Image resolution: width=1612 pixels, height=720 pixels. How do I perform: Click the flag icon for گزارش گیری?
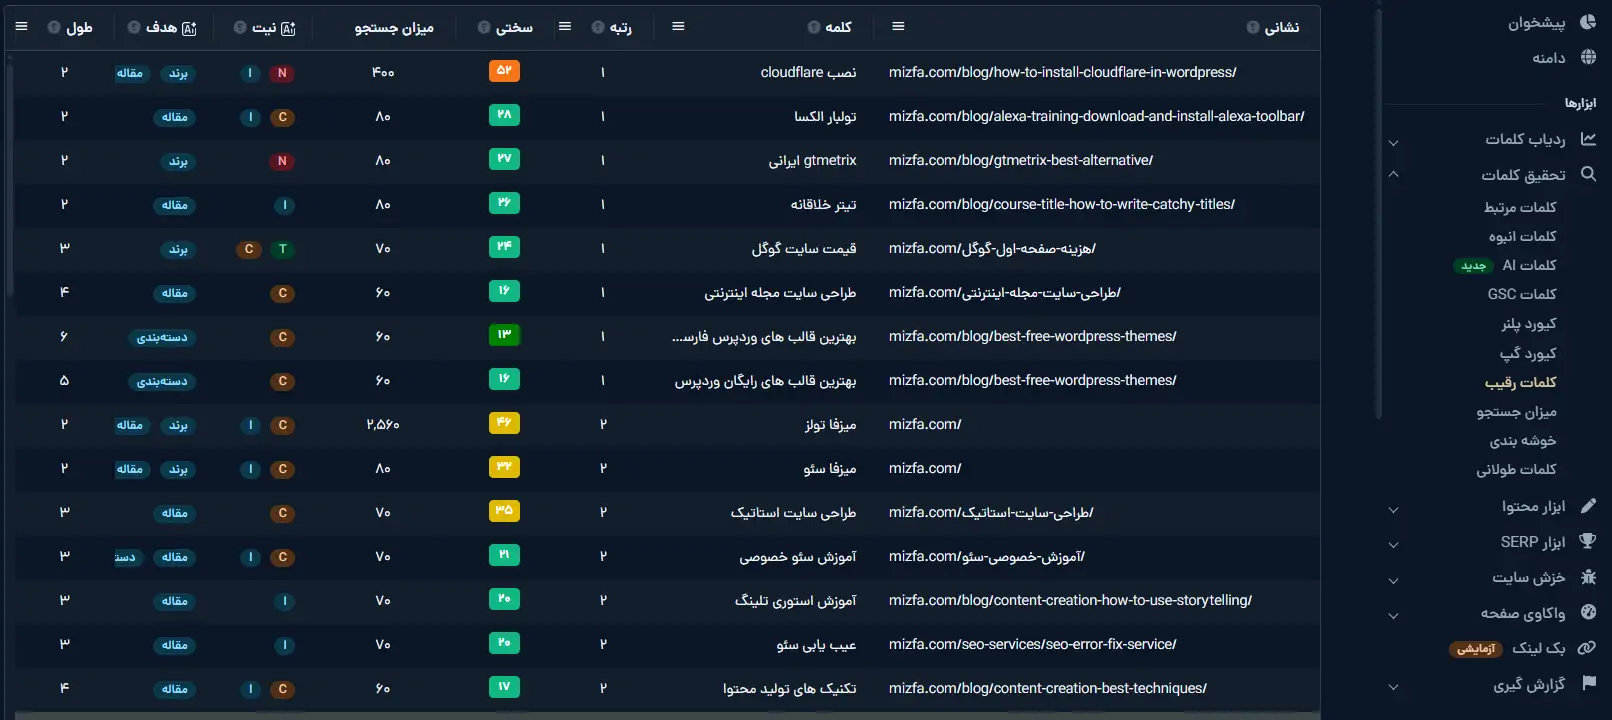pyautogui.click(x=1587, y=683)
